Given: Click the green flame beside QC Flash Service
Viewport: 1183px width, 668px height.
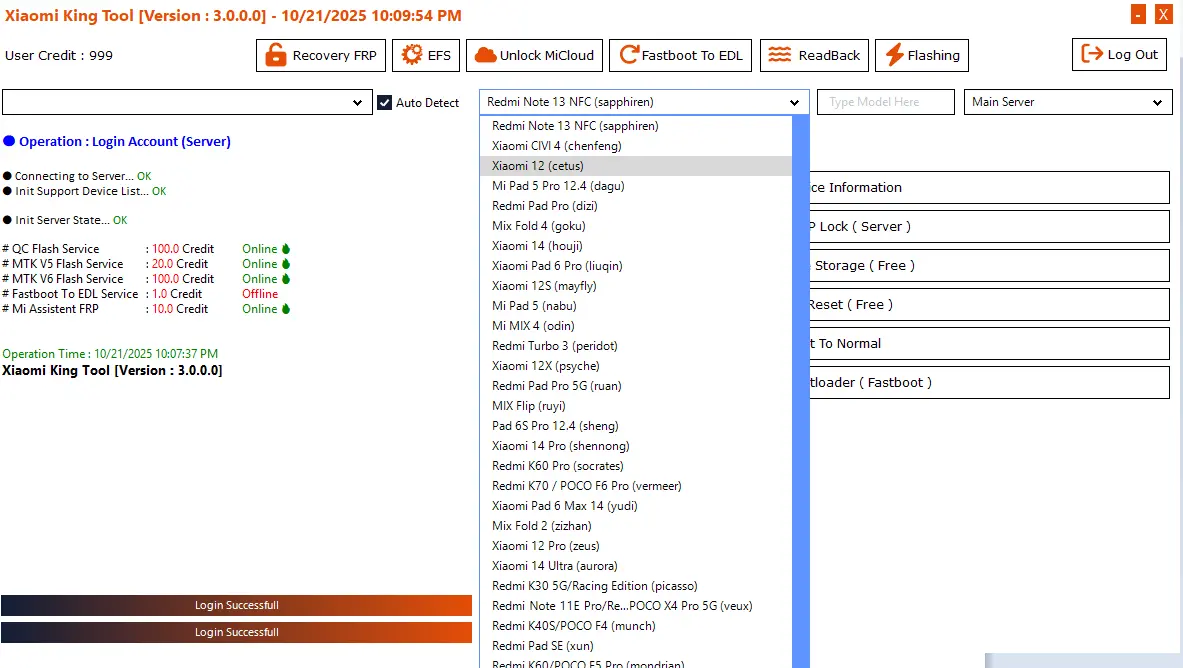Looking at the screenshot, I should [286, 248].
